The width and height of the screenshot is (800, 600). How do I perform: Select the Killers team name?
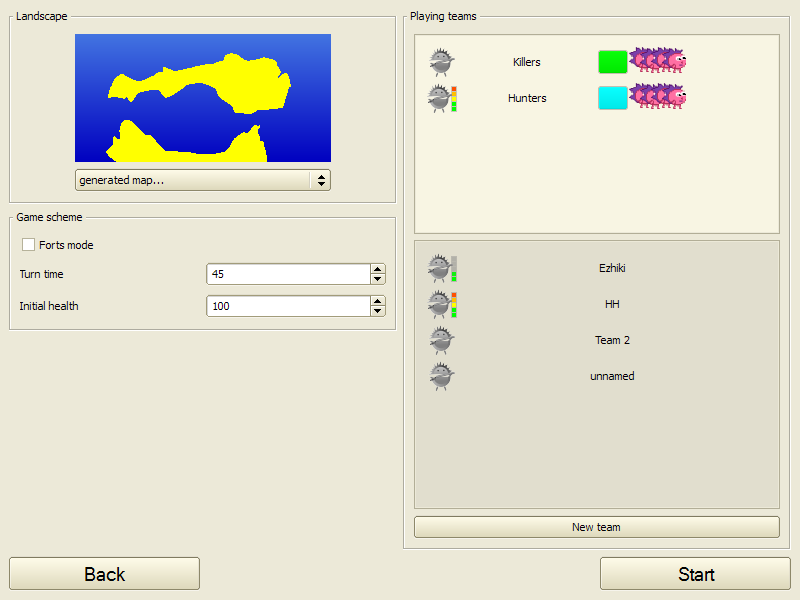coord(527,62)
